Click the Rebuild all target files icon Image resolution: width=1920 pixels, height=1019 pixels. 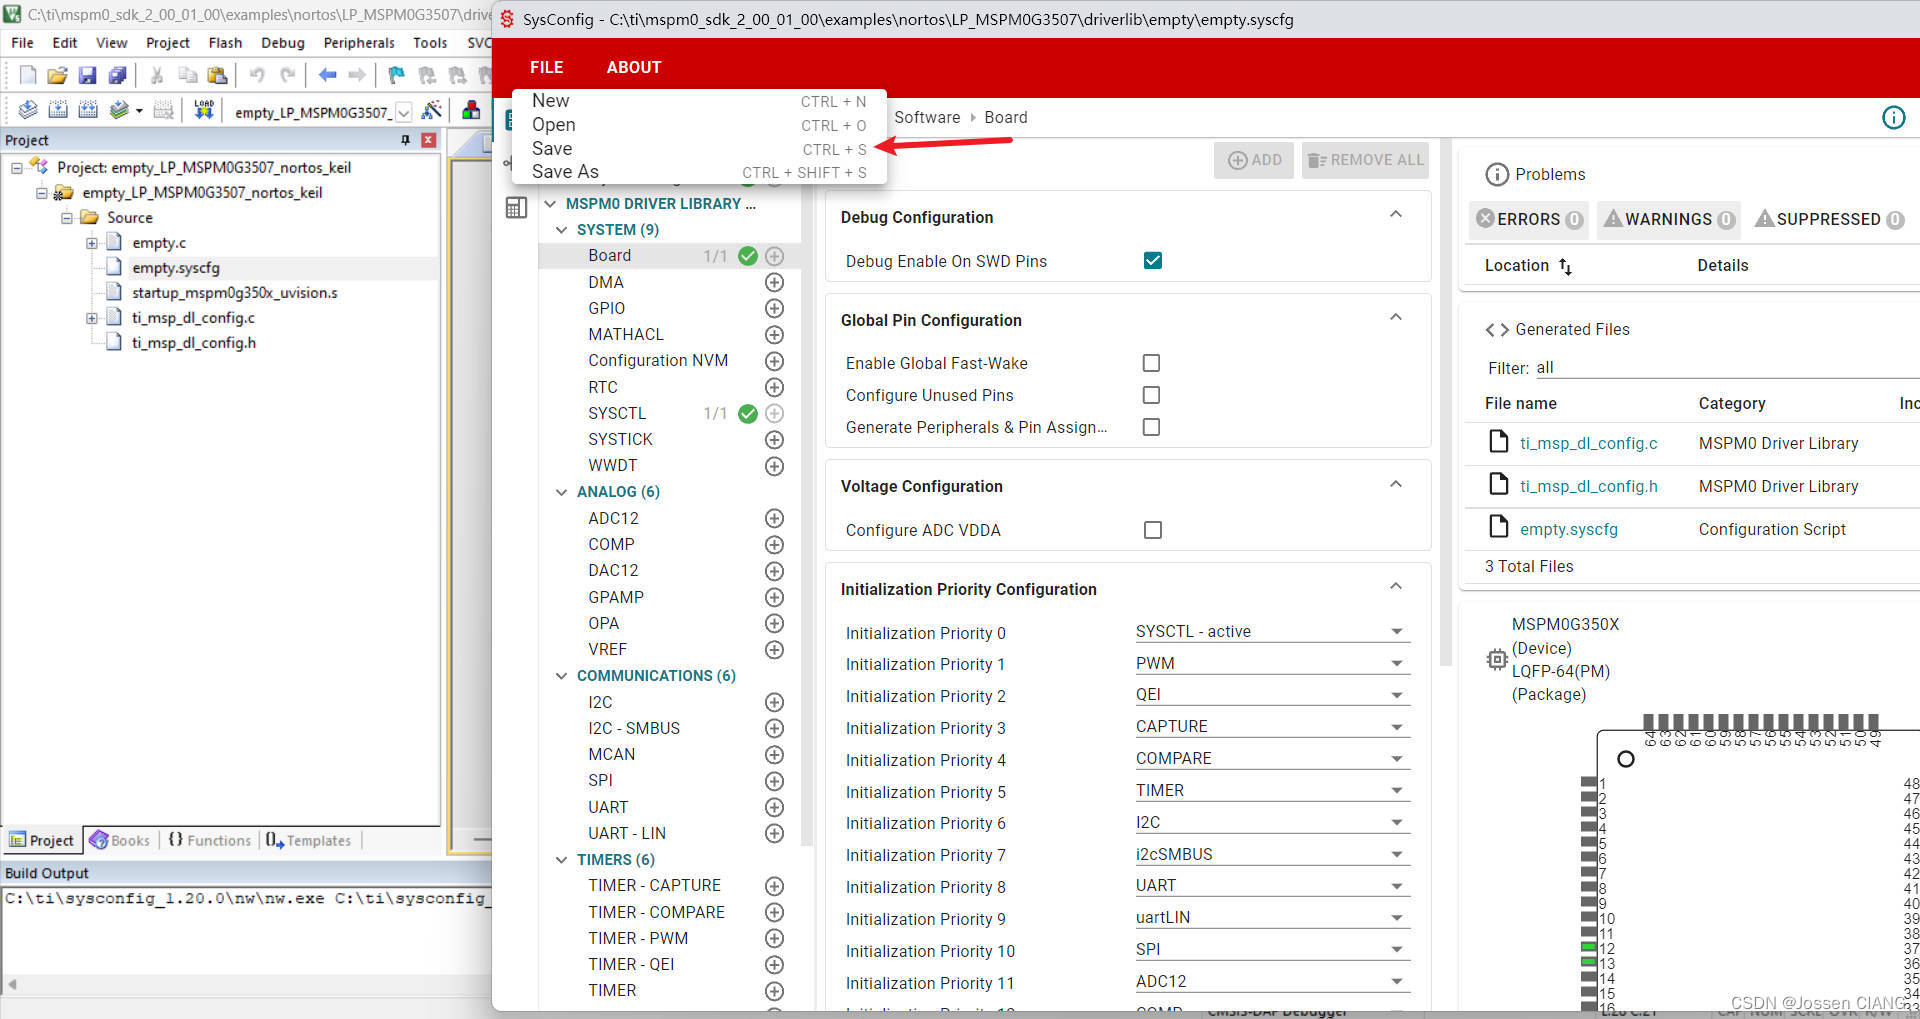pos(88,110)
